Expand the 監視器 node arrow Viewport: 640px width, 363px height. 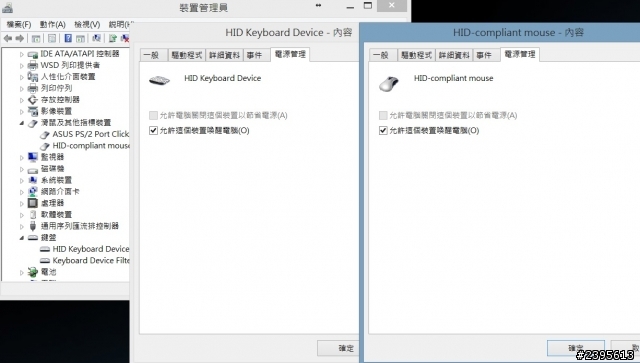[x=22, y=157]
